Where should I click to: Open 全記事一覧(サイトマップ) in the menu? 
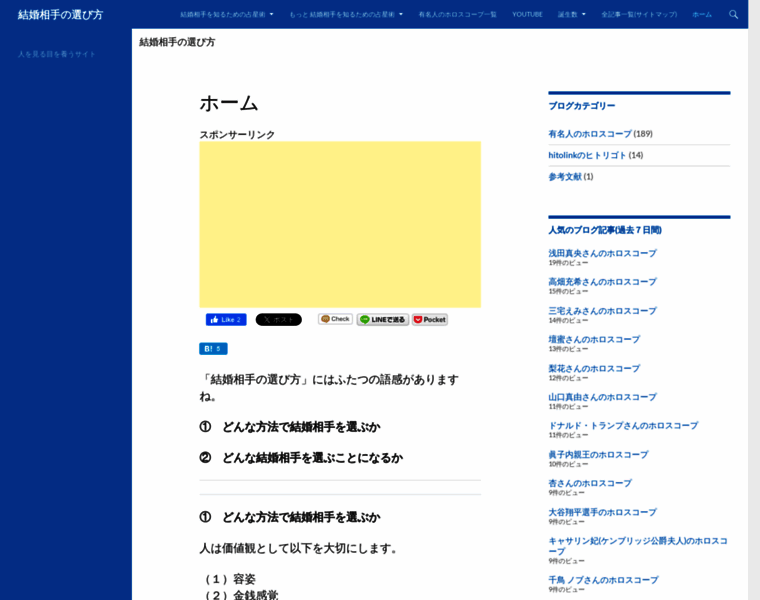point(639,15)
